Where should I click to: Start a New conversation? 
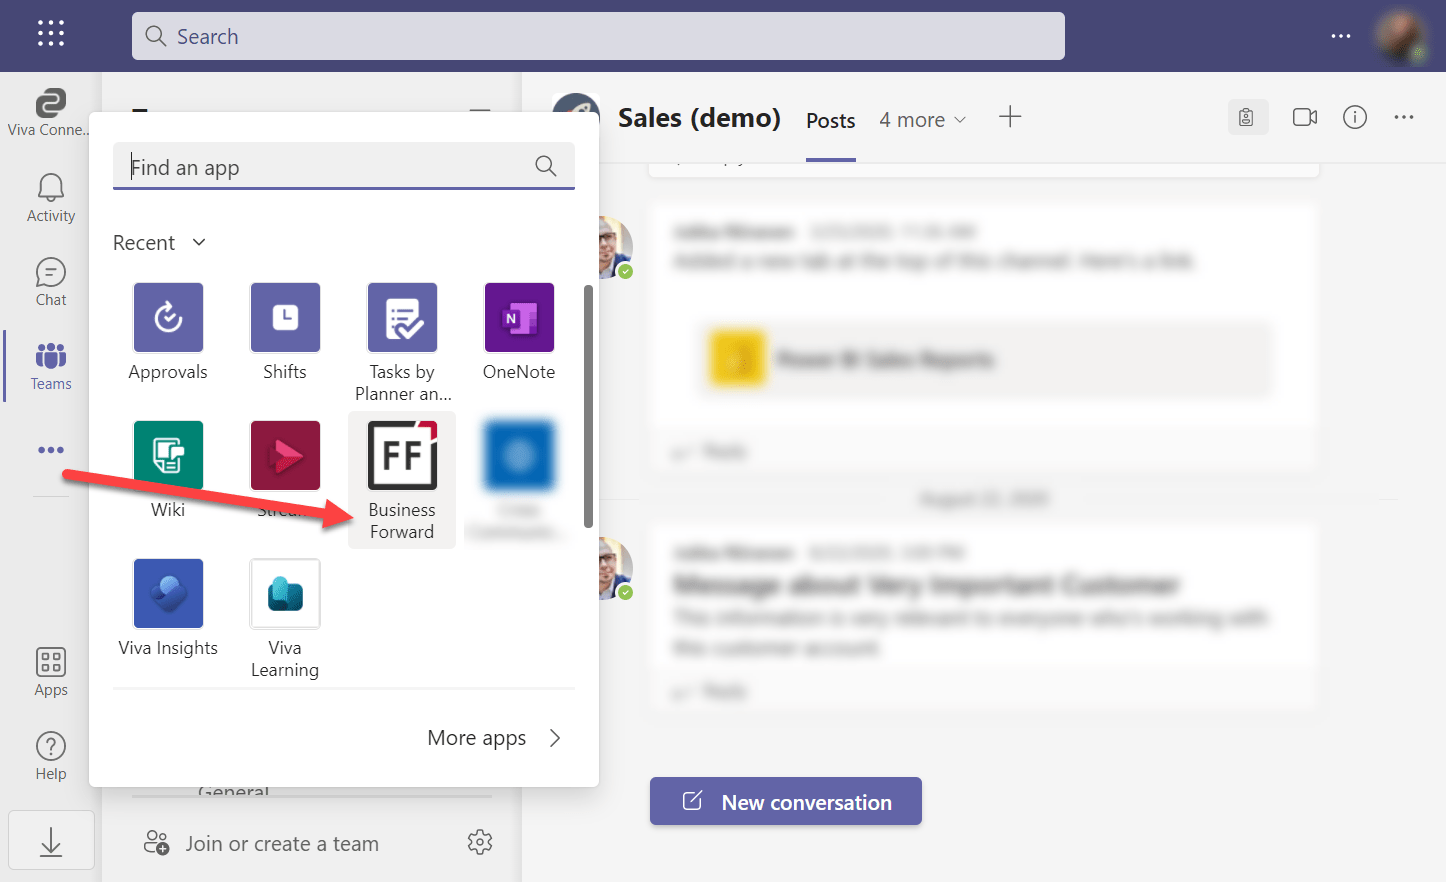point(785,801)
